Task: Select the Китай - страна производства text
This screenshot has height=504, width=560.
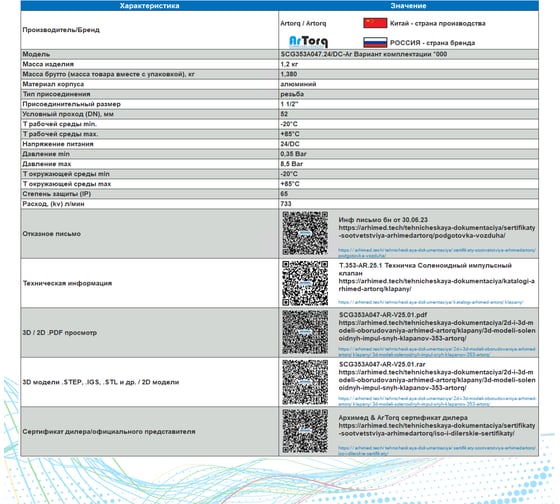Action: pyautogui.click(x=438, y=23)
